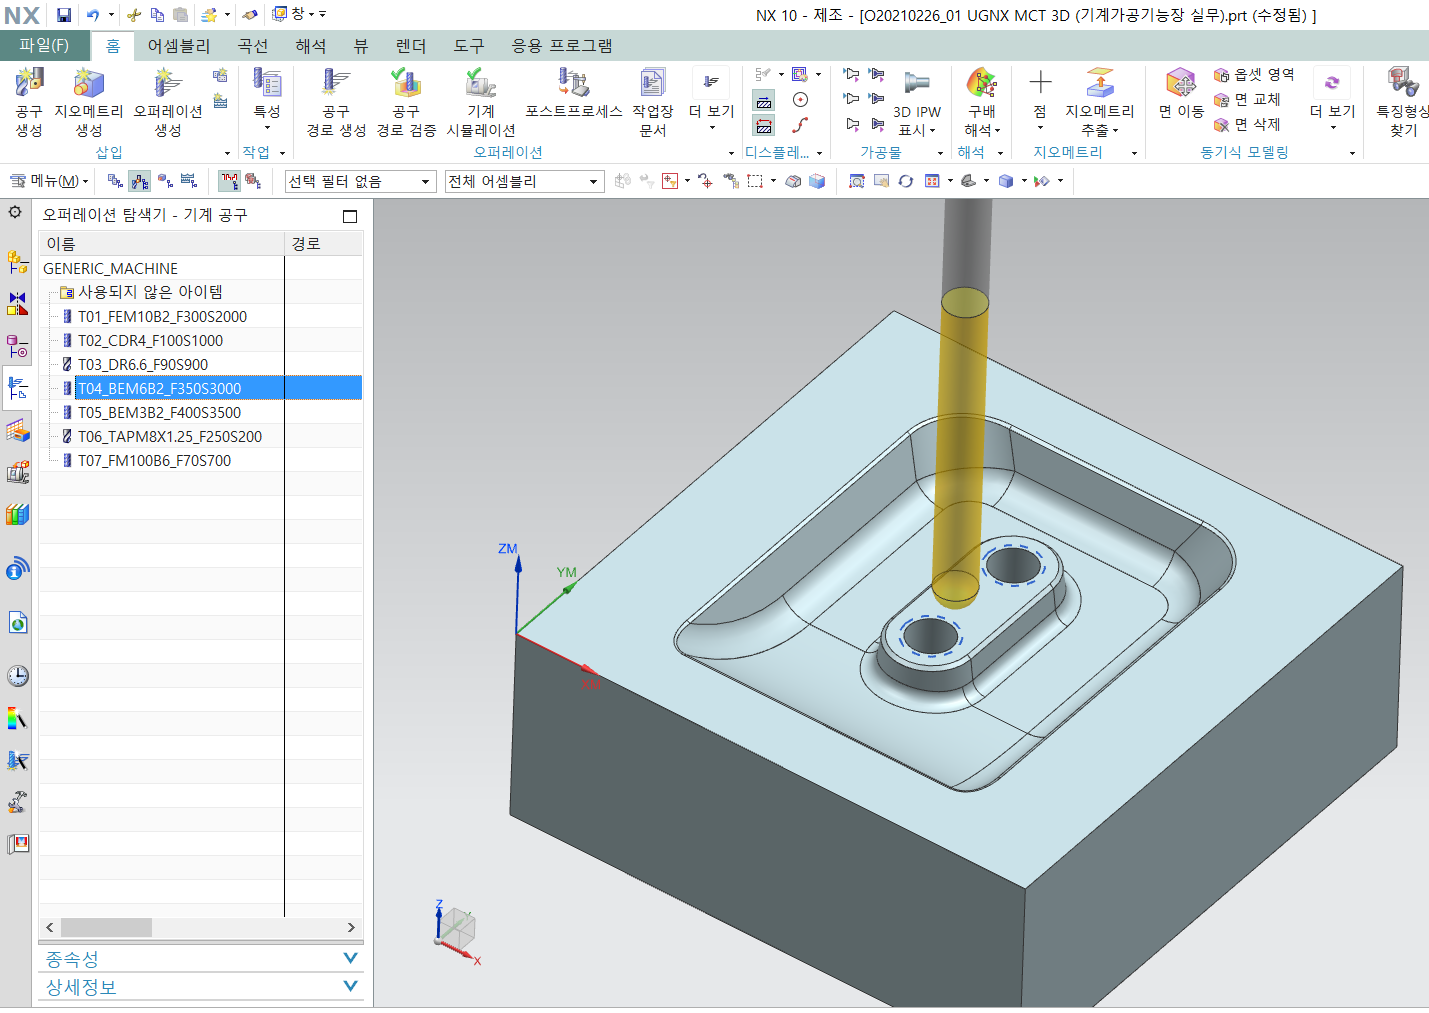Click Move Face (면 이동) icon
1429x1013 pixels.
(x=1181, y=94)
